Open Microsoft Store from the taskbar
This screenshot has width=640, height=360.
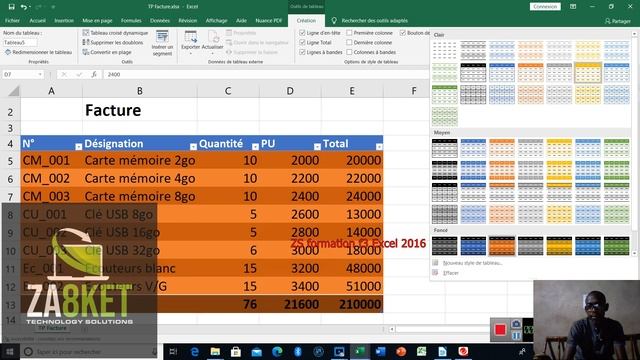236,351
